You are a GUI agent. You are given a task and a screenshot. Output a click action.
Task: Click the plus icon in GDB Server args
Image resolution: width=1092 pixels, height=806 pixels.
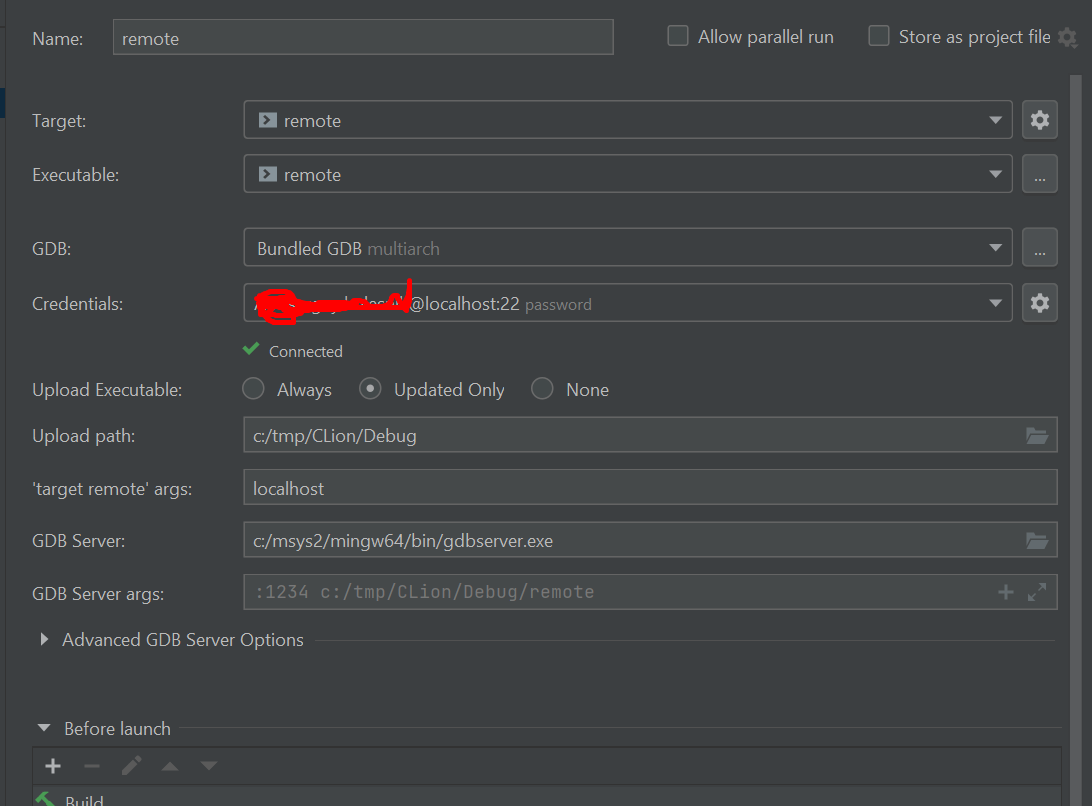1005,592
